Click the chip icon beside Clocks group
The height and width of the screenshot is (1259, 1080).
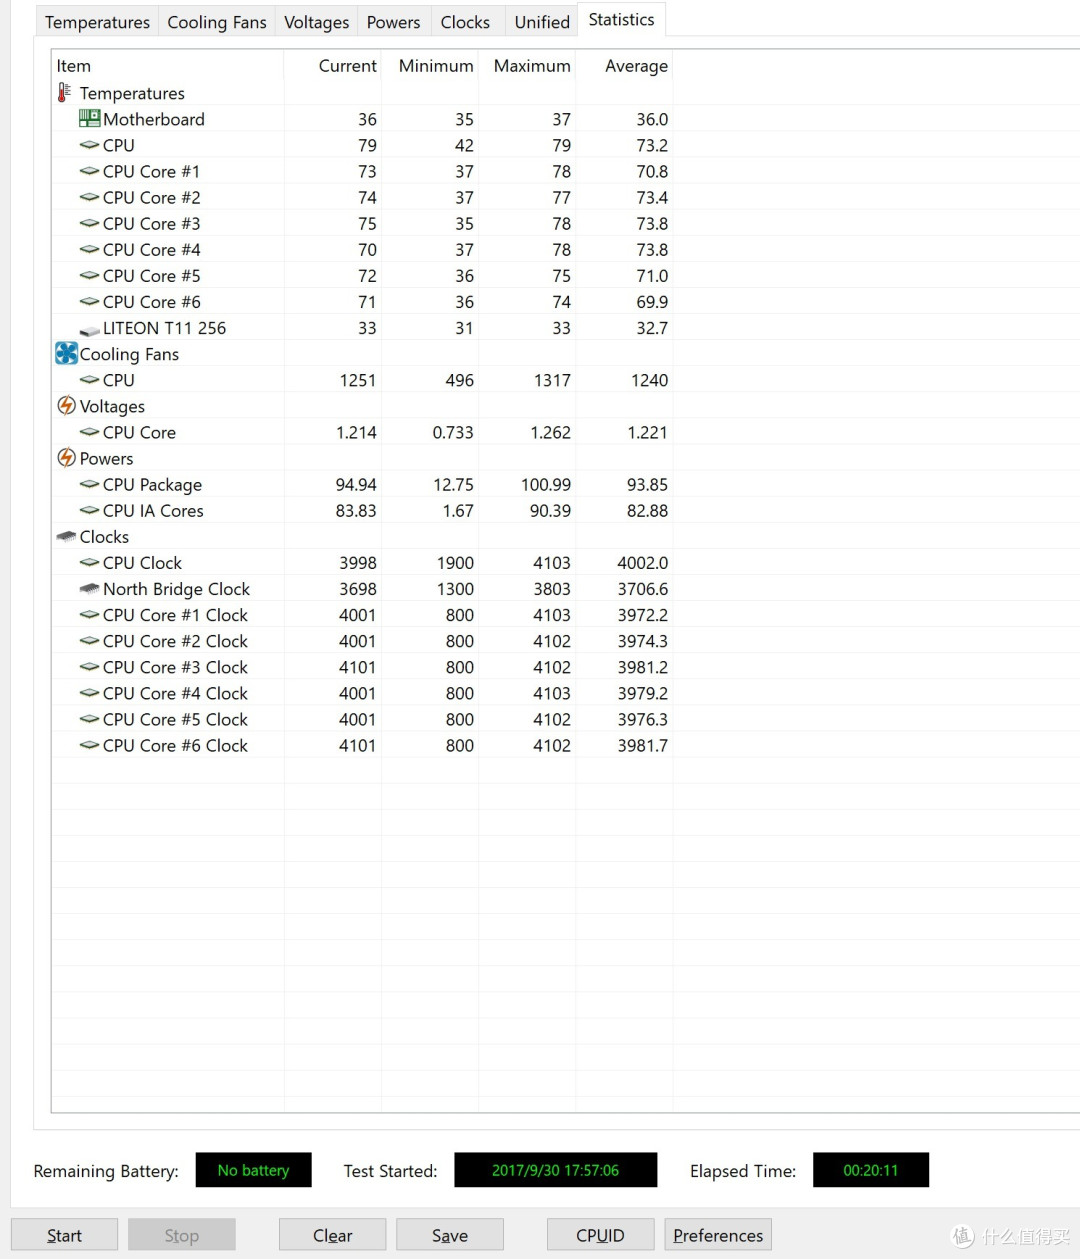pyautogui.click(x=66, y=536)
